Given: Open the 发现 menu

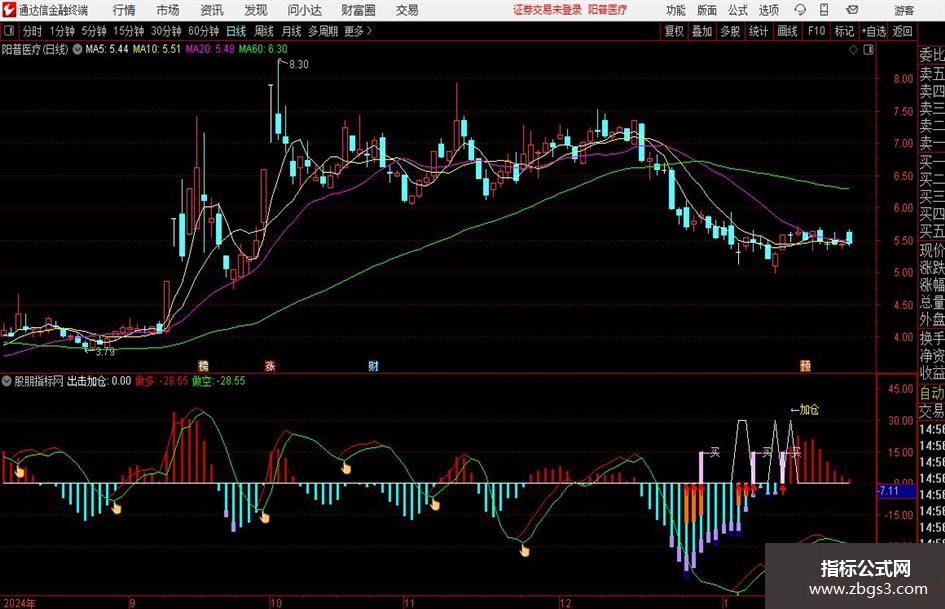Looking at the screenshot, I should tap(256, 10).
